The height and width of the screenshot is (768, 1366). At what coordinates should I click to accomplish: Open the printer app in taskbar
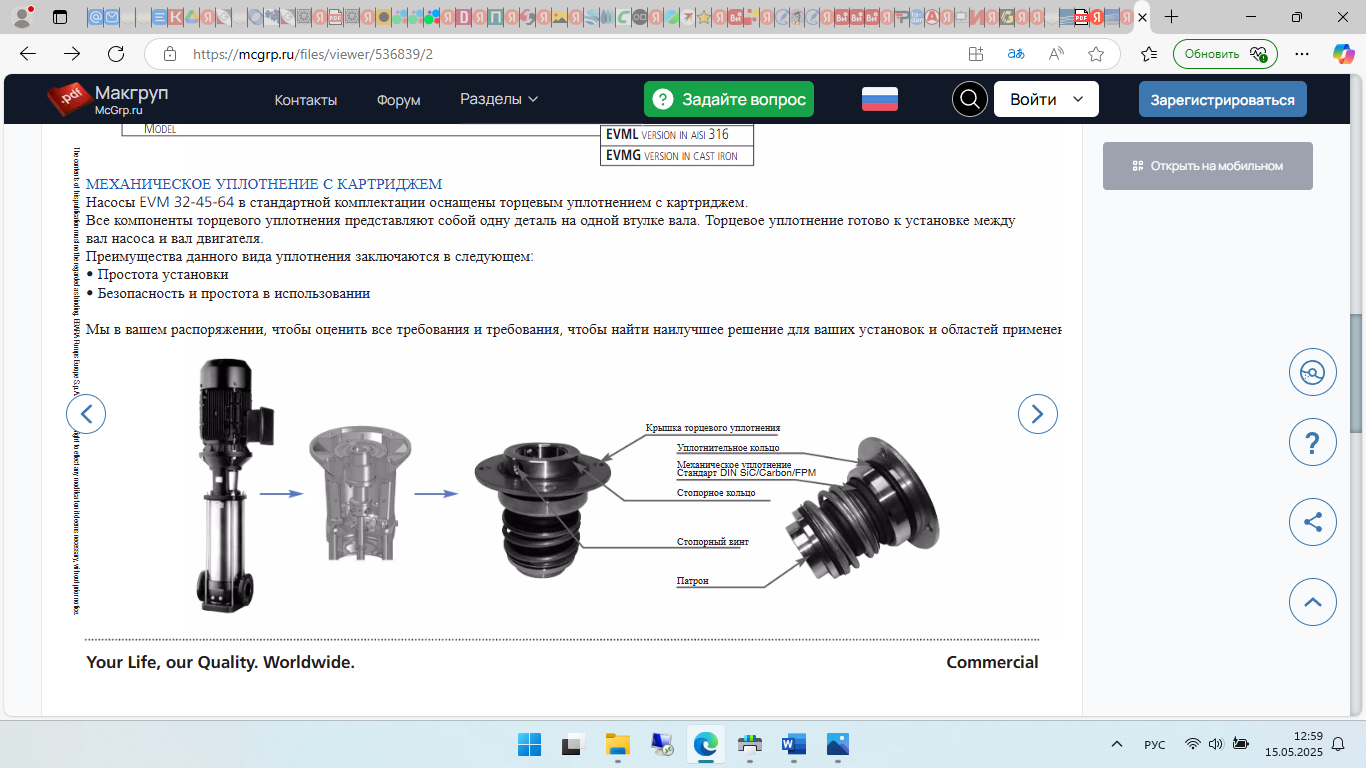(x=750, y=744)
